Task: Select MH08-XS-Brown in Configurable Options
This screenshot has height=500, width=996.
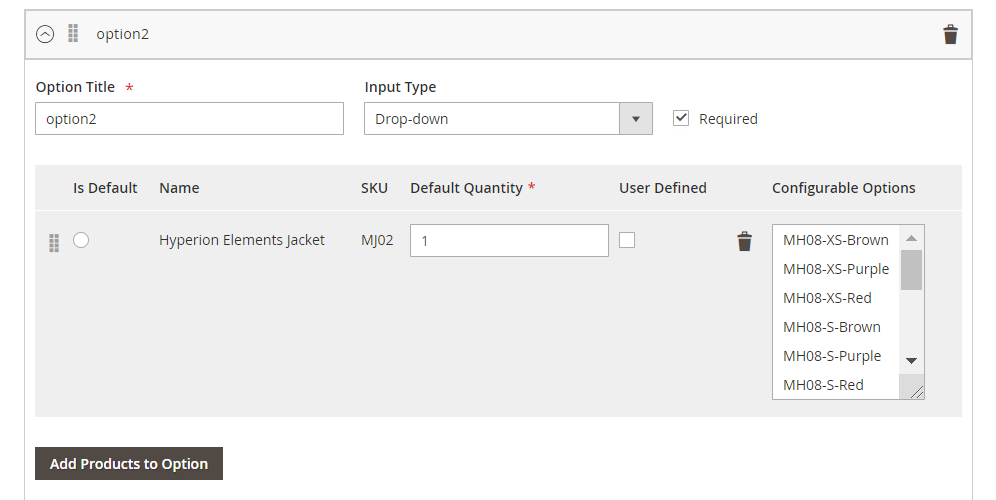Action: (x=835, y=240)
